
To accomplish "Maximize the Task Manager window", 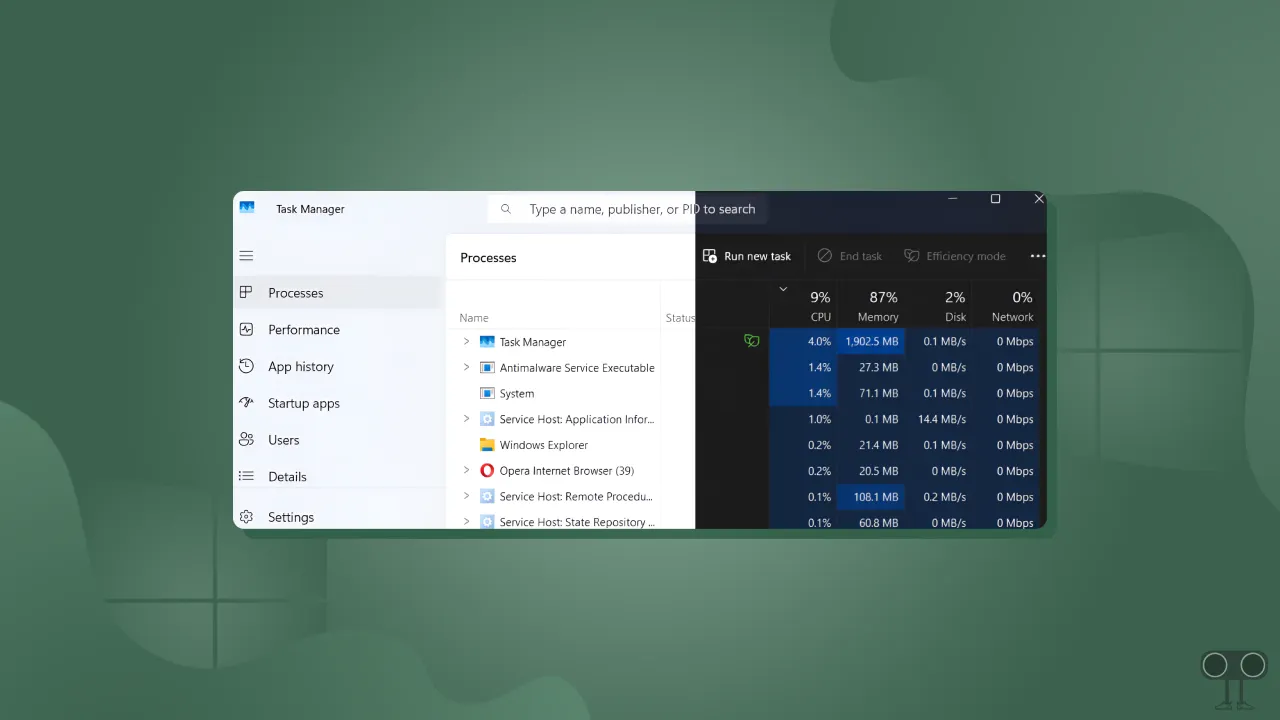I will [995, 199].
